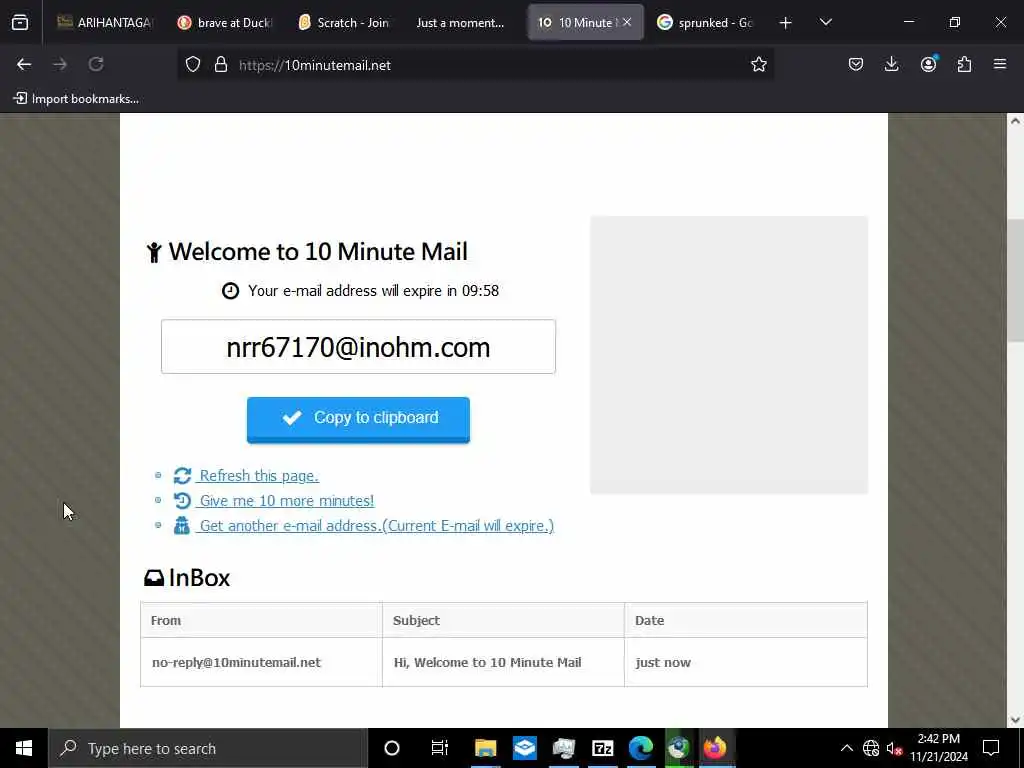
Task: Switch to sprunked Google tab
Action: tap(706, 23)
